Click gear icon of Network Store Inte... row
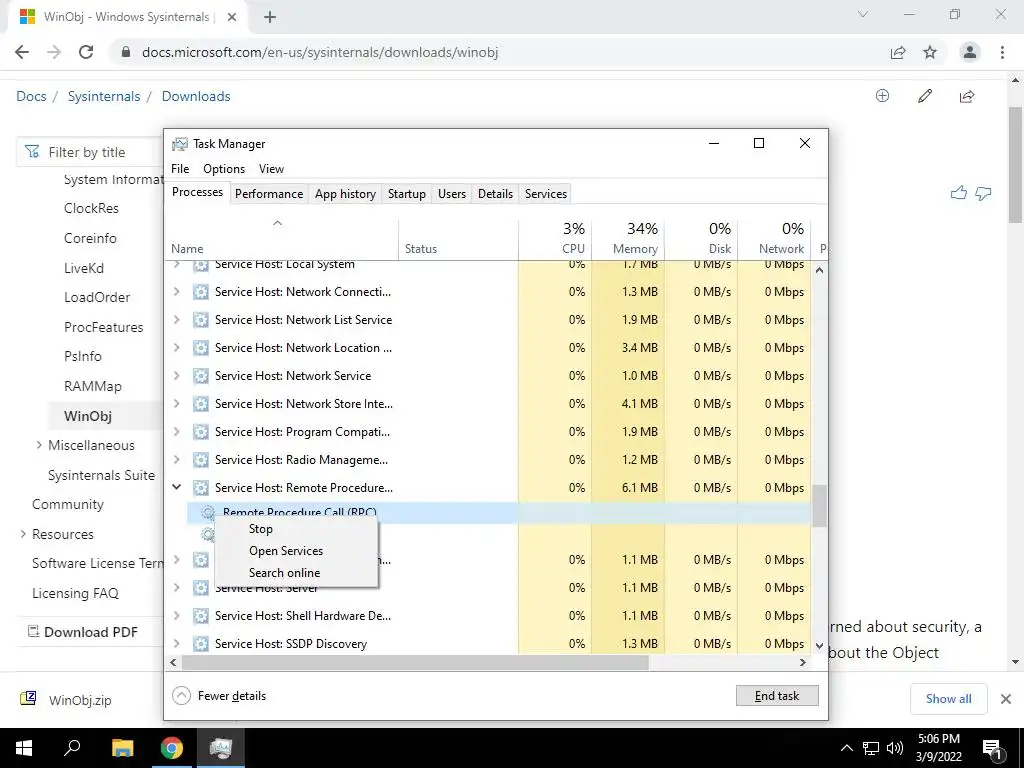This screenshot has height=768, width=1024. [x=200, y=404]
